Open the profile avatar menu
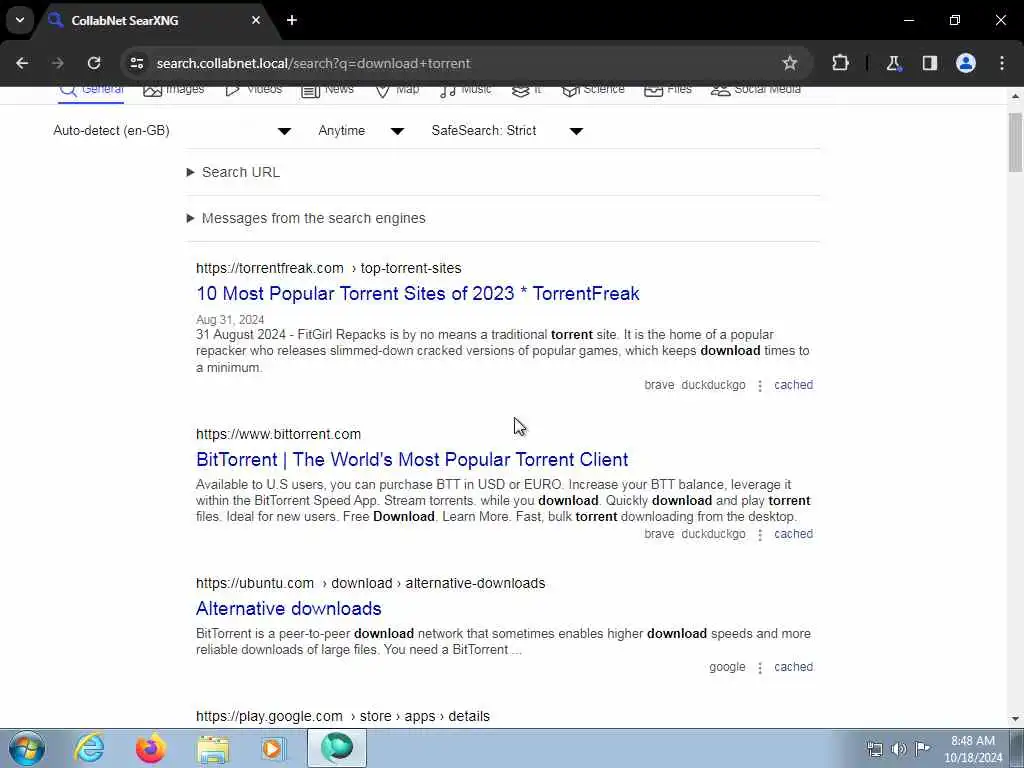This screenshot has width=1024, height=768. (x=965, y=63)
